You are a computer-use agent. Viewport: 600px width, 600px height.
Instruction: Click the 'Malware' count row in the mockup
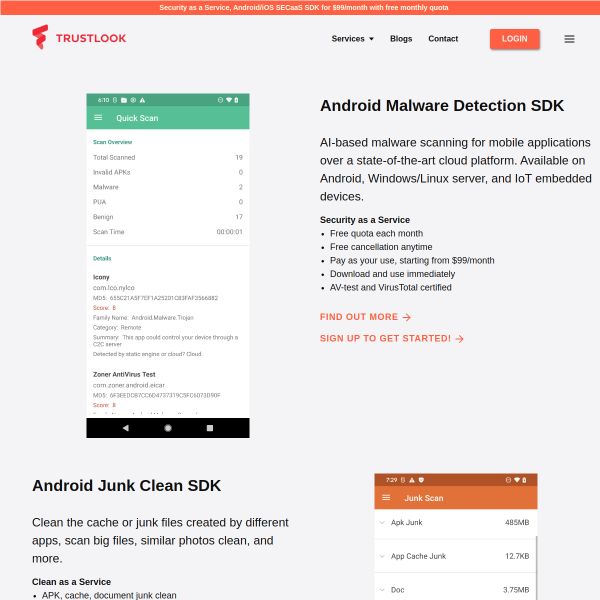point(168,187)
